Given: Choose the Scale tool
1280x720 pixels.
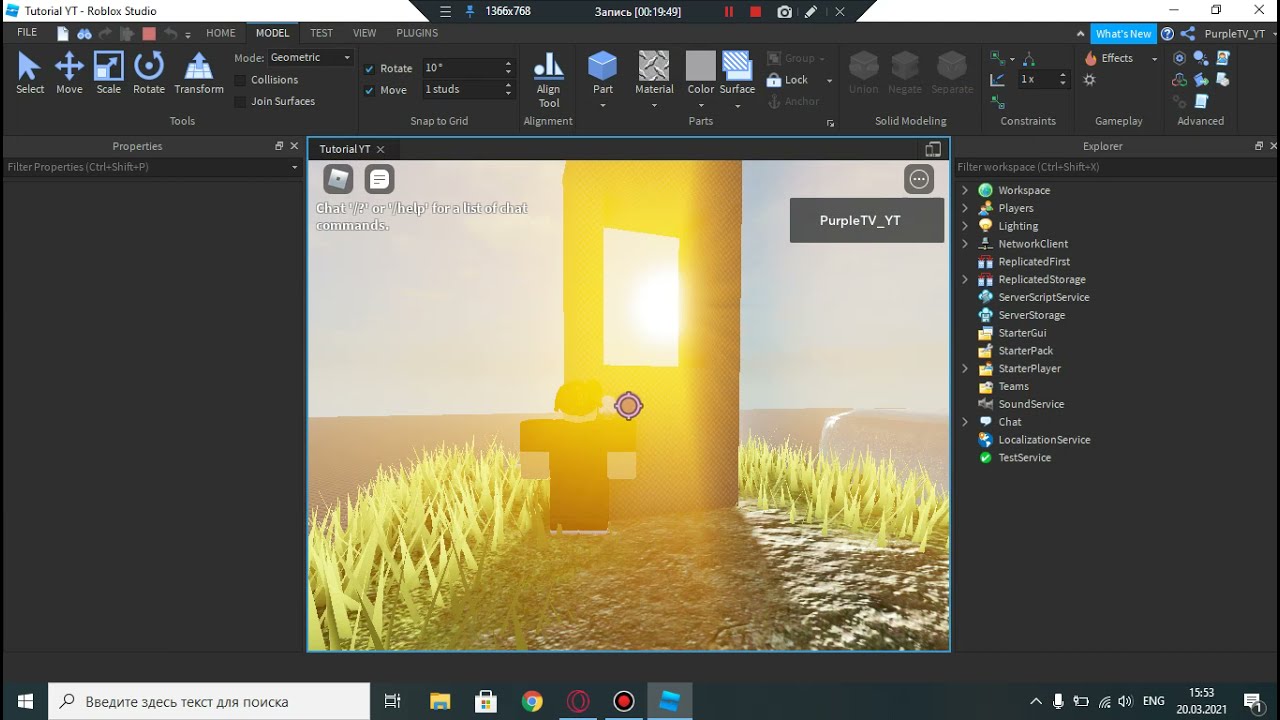Looking at the screenshot, I should [108, 73].
